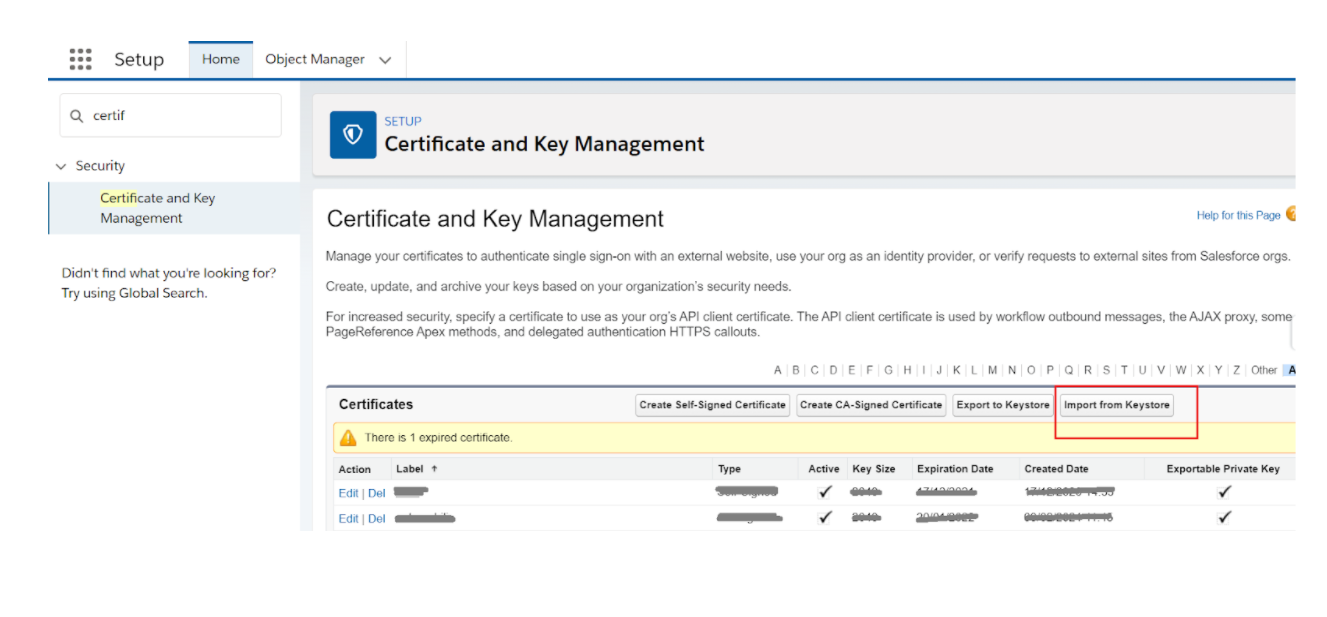Click the help icon beside Help for this Page
The height and width of the screenshot is (617, 1327).
tap(1290, 214)
